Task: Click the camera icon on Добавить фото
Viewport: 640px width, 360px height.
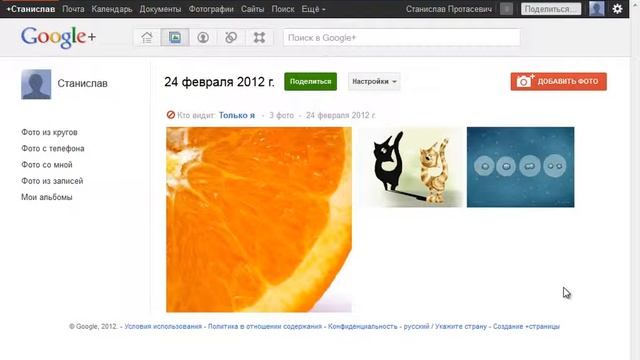Action: coord(524,81)
